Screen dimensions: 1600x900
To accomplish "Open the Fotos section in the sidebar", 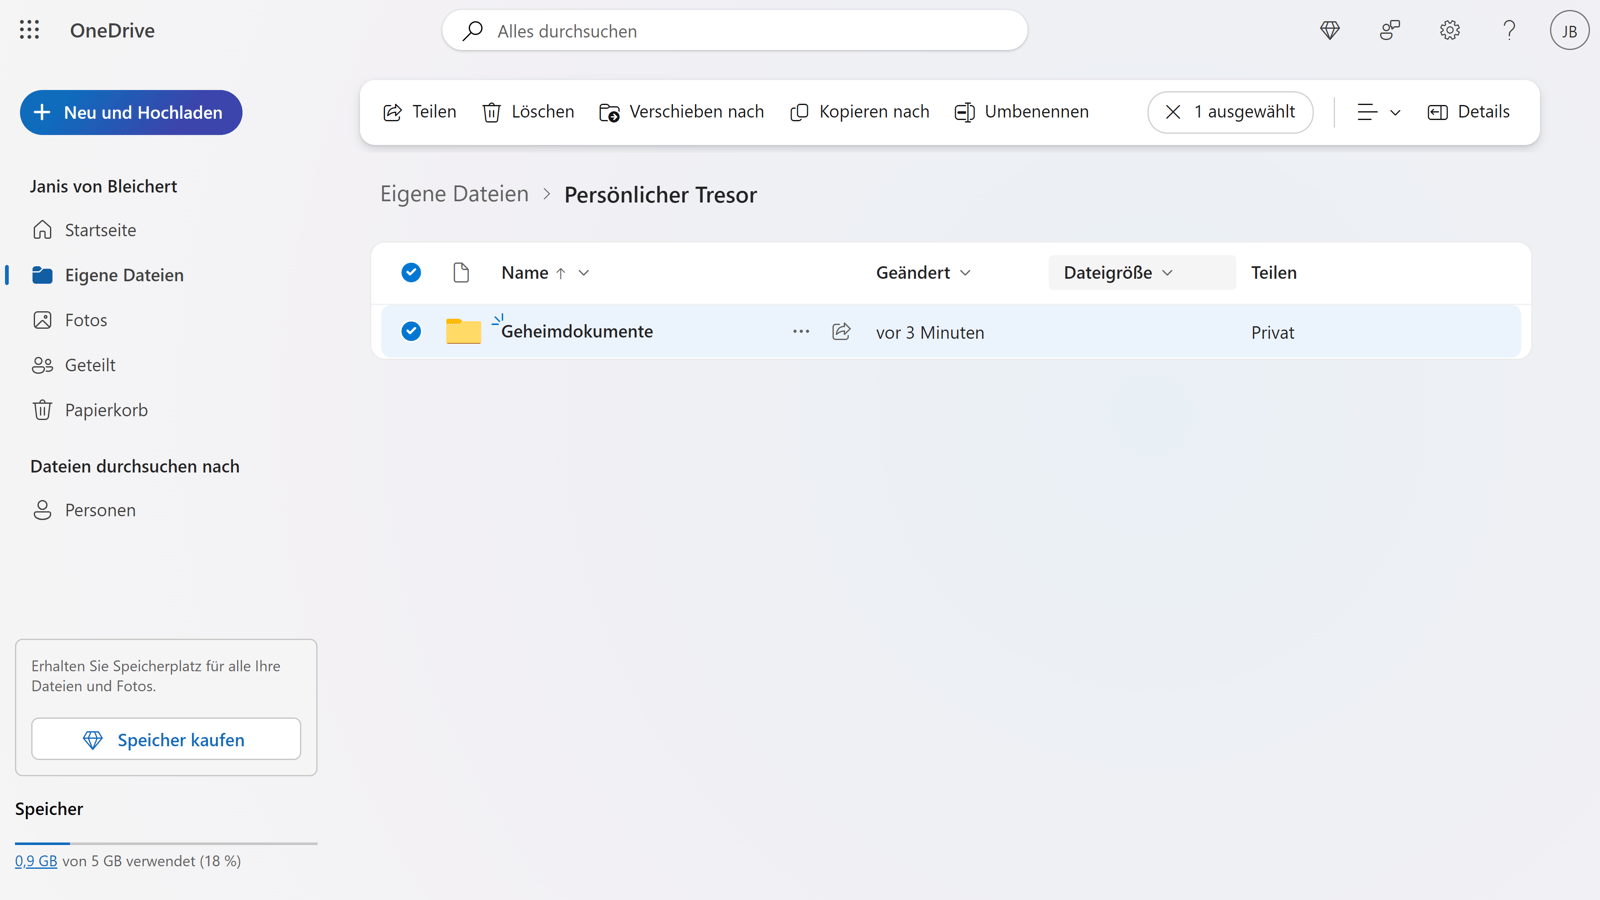I will tap(85, 319).
